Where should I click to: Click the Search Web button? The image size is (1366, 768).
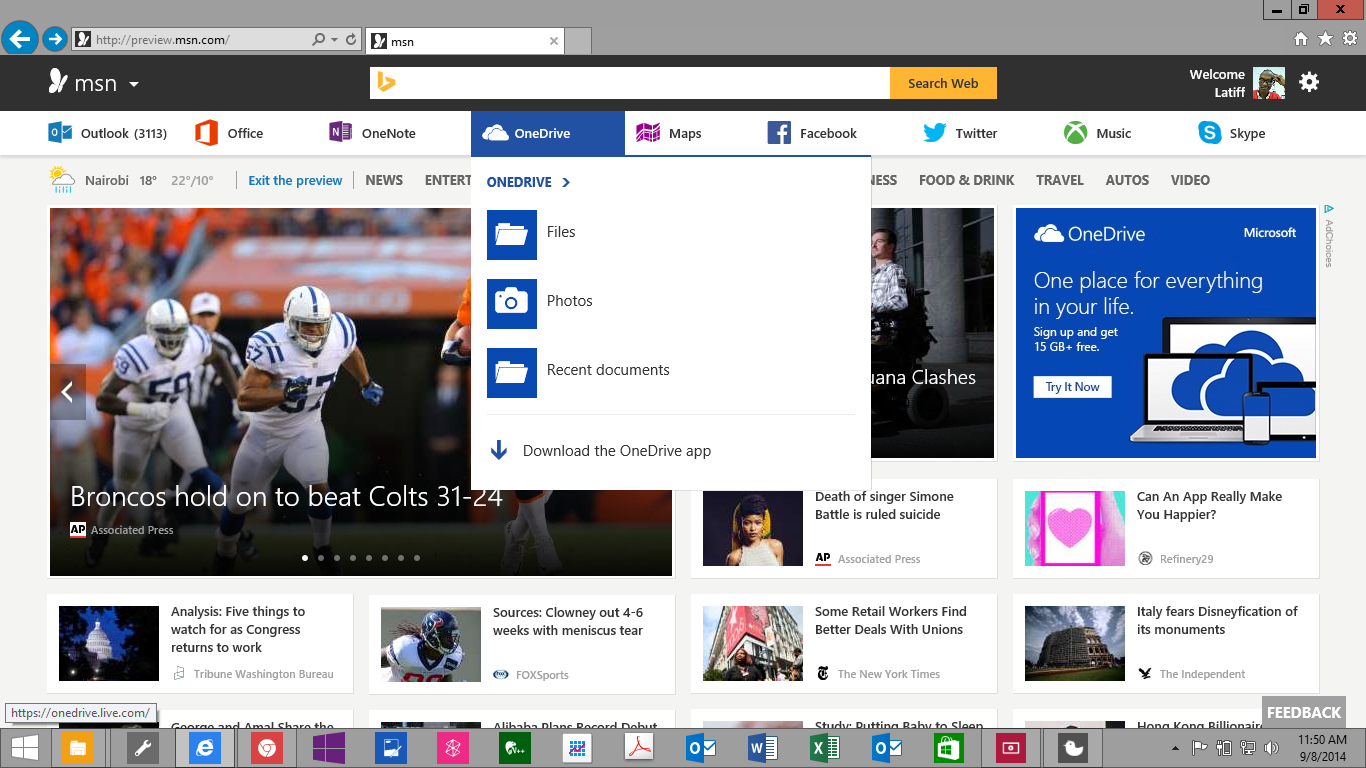(x=943, y=83)
